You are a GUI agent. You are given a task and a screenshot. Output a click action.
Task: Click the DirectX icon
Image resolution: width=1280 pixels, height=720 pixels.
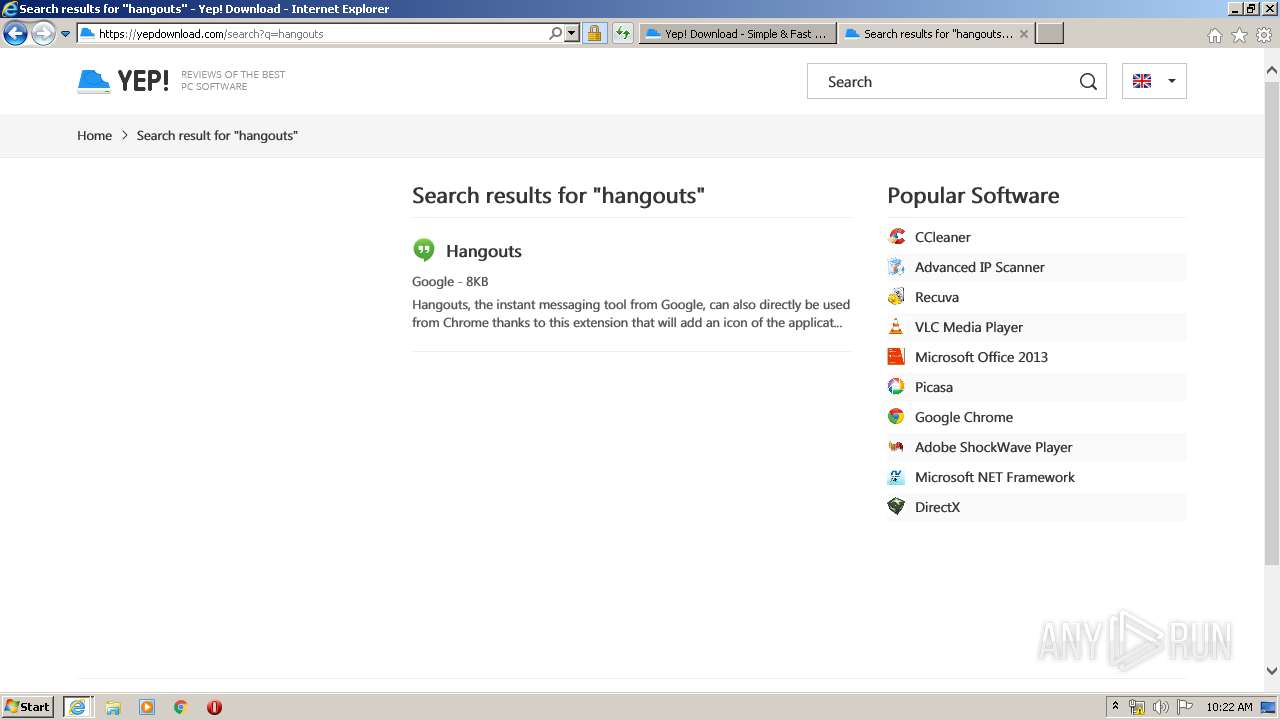point(896,507)
